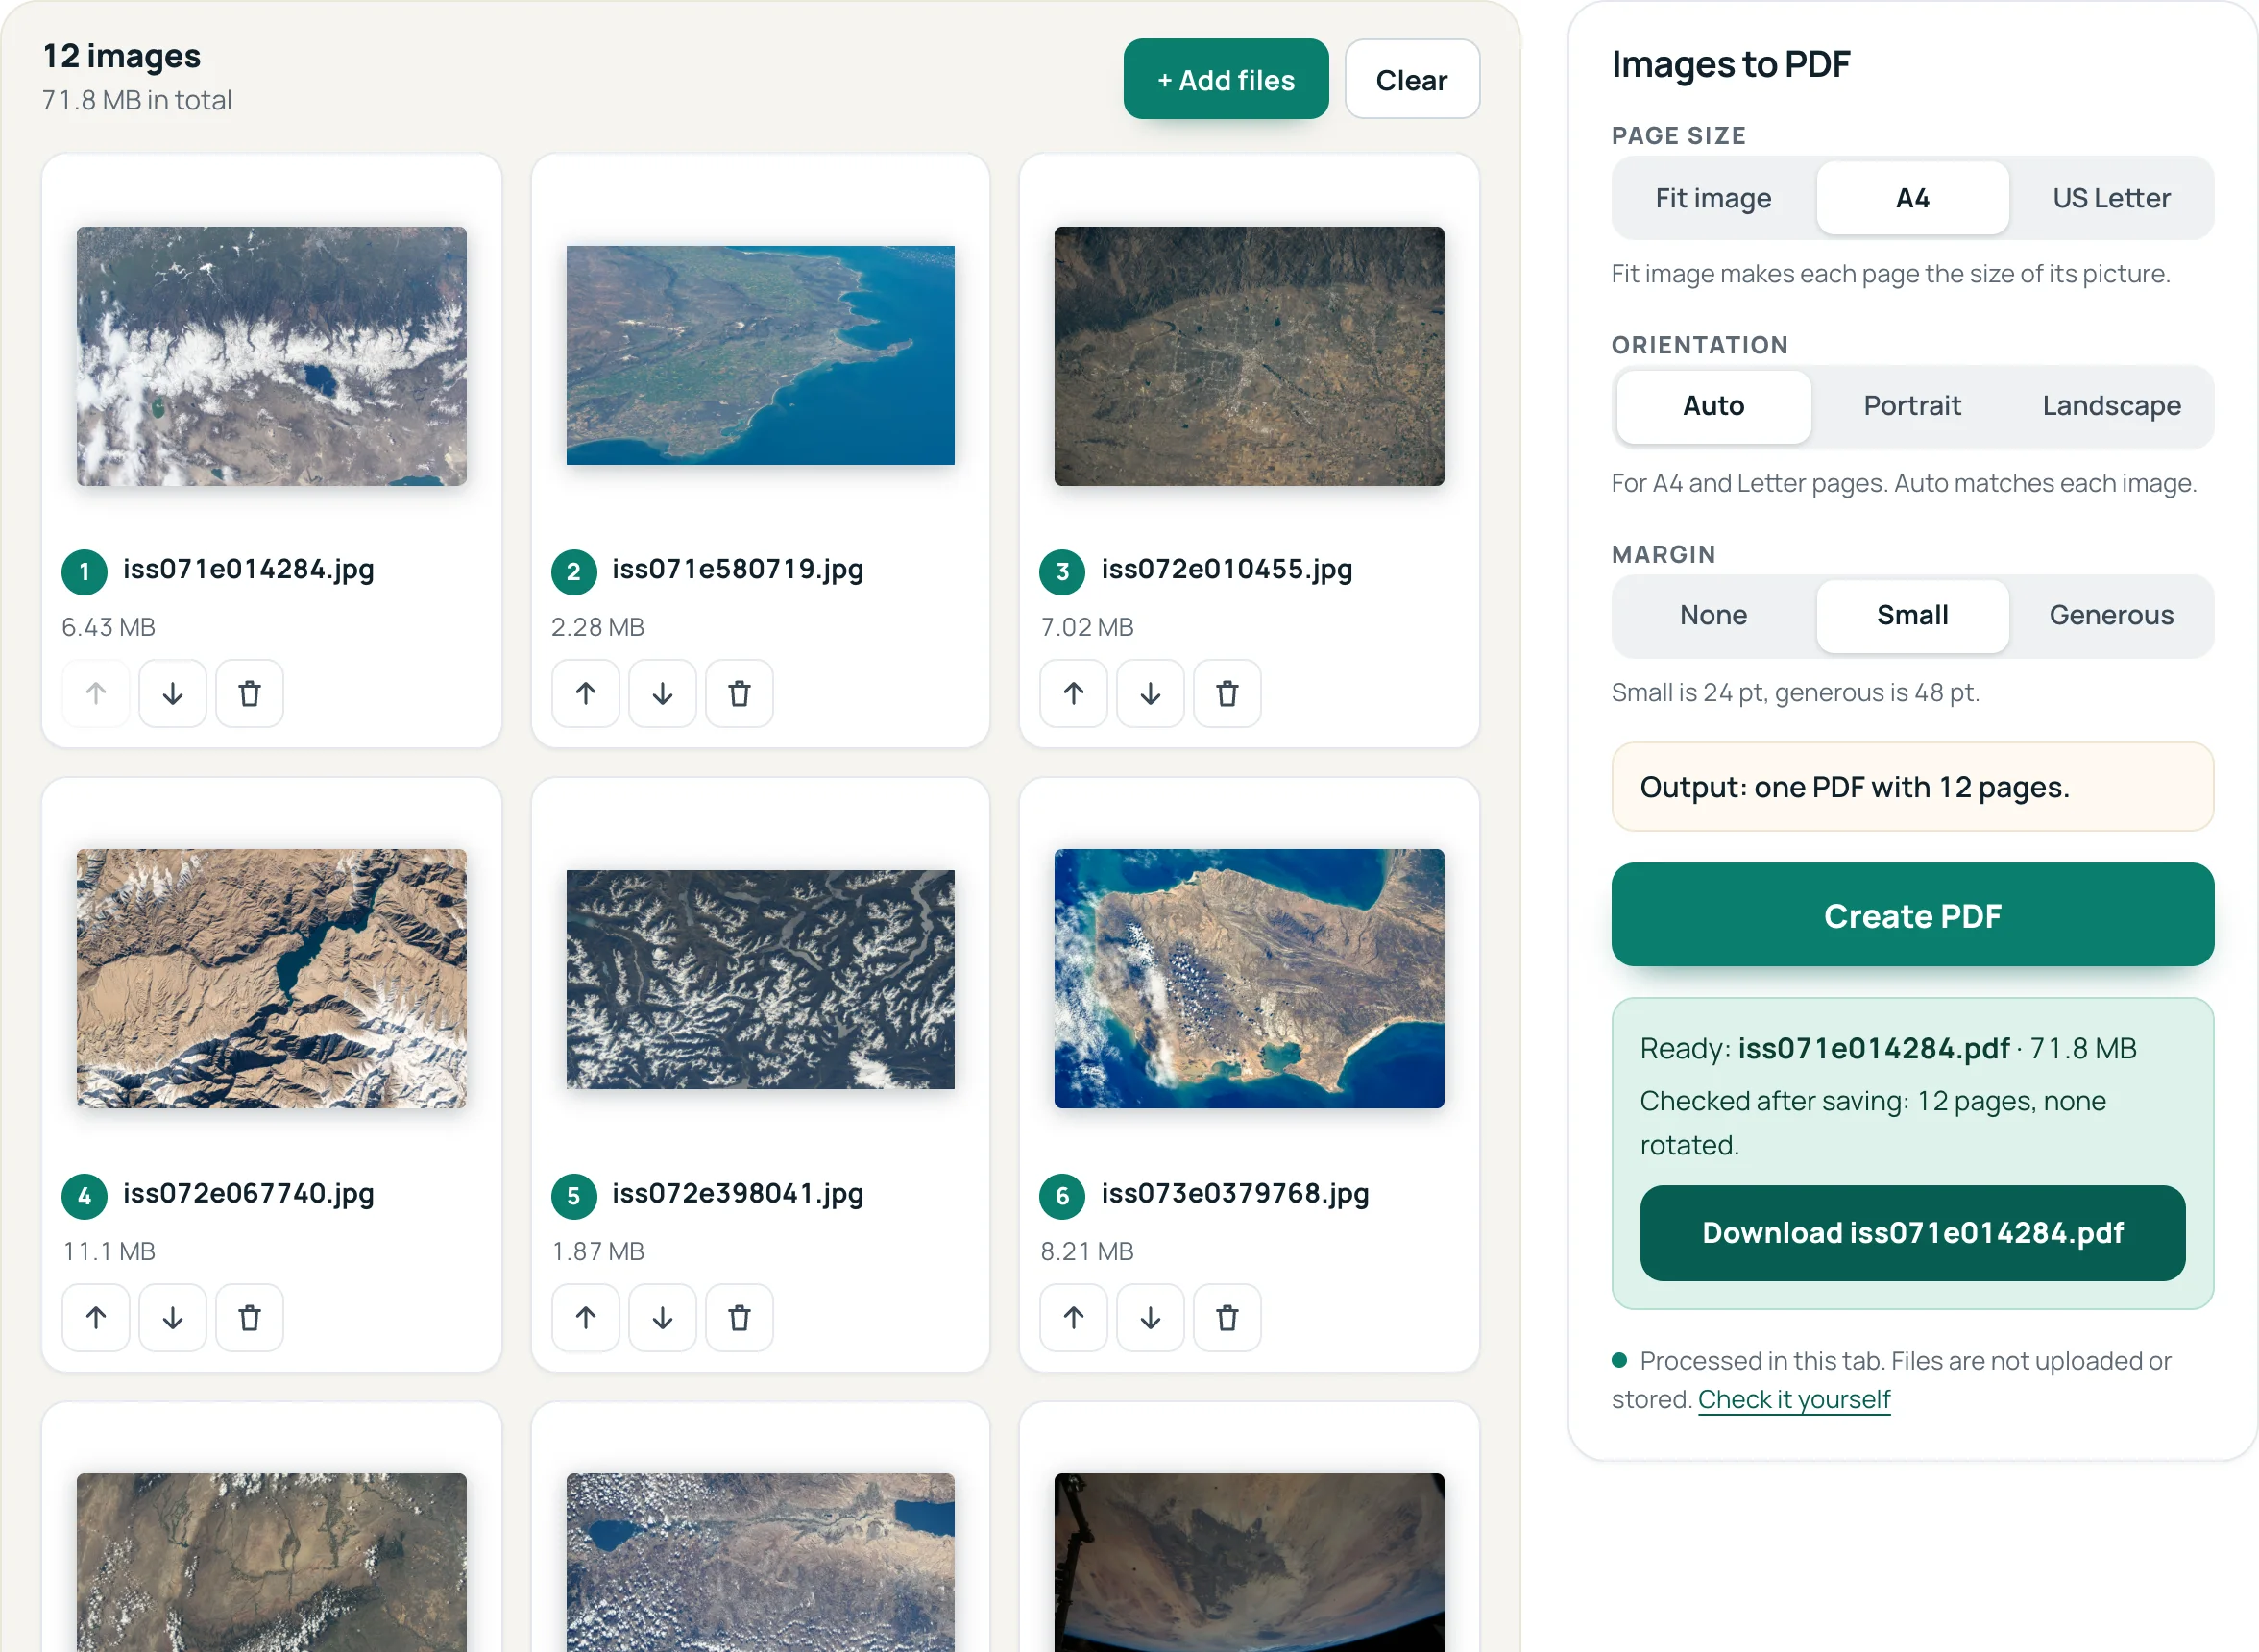Select the Small margin option

click(1912, 615)
